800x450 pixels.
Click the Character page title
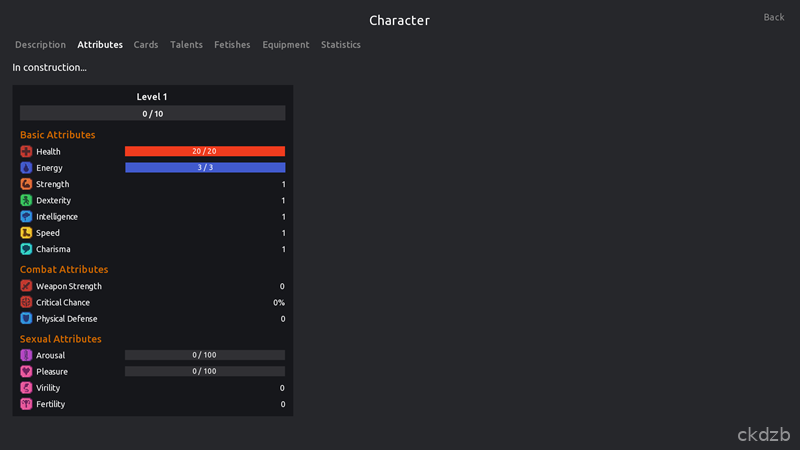pyautogui.click(x=399, y=20)
